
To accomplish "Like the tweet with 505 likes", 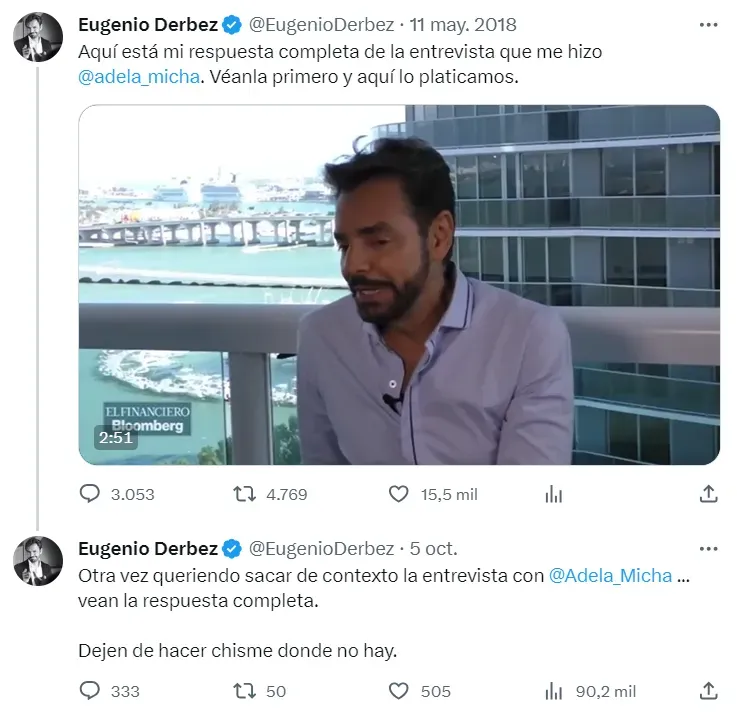I will (x=399, y=691).
